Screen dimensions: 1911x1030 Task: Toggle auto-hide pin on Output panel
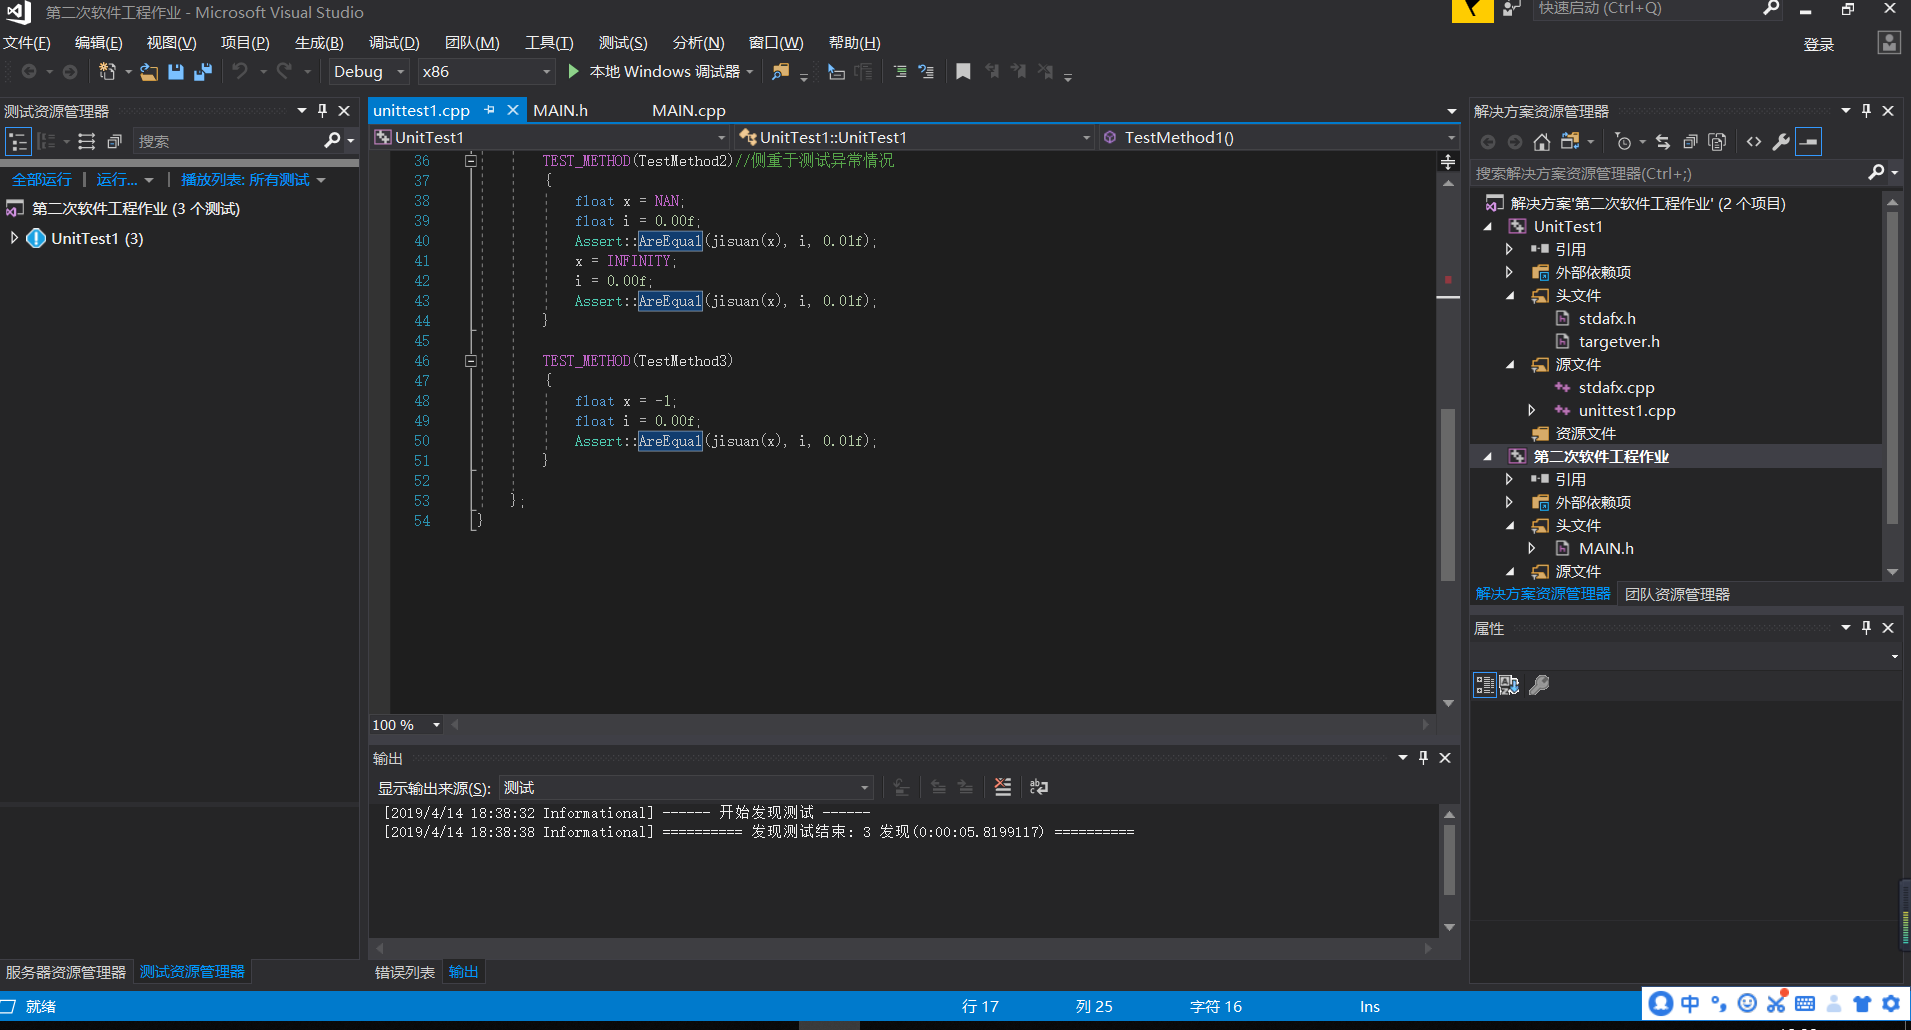(1423, 758)
